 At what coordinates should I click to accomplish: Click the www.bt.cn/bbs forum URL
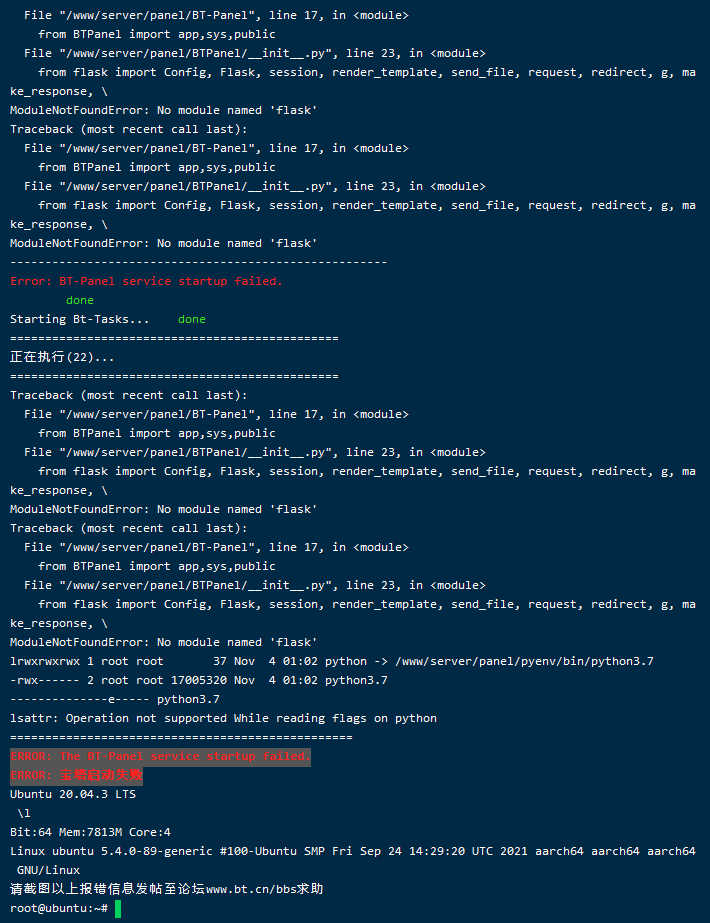[x=251, y=889]
